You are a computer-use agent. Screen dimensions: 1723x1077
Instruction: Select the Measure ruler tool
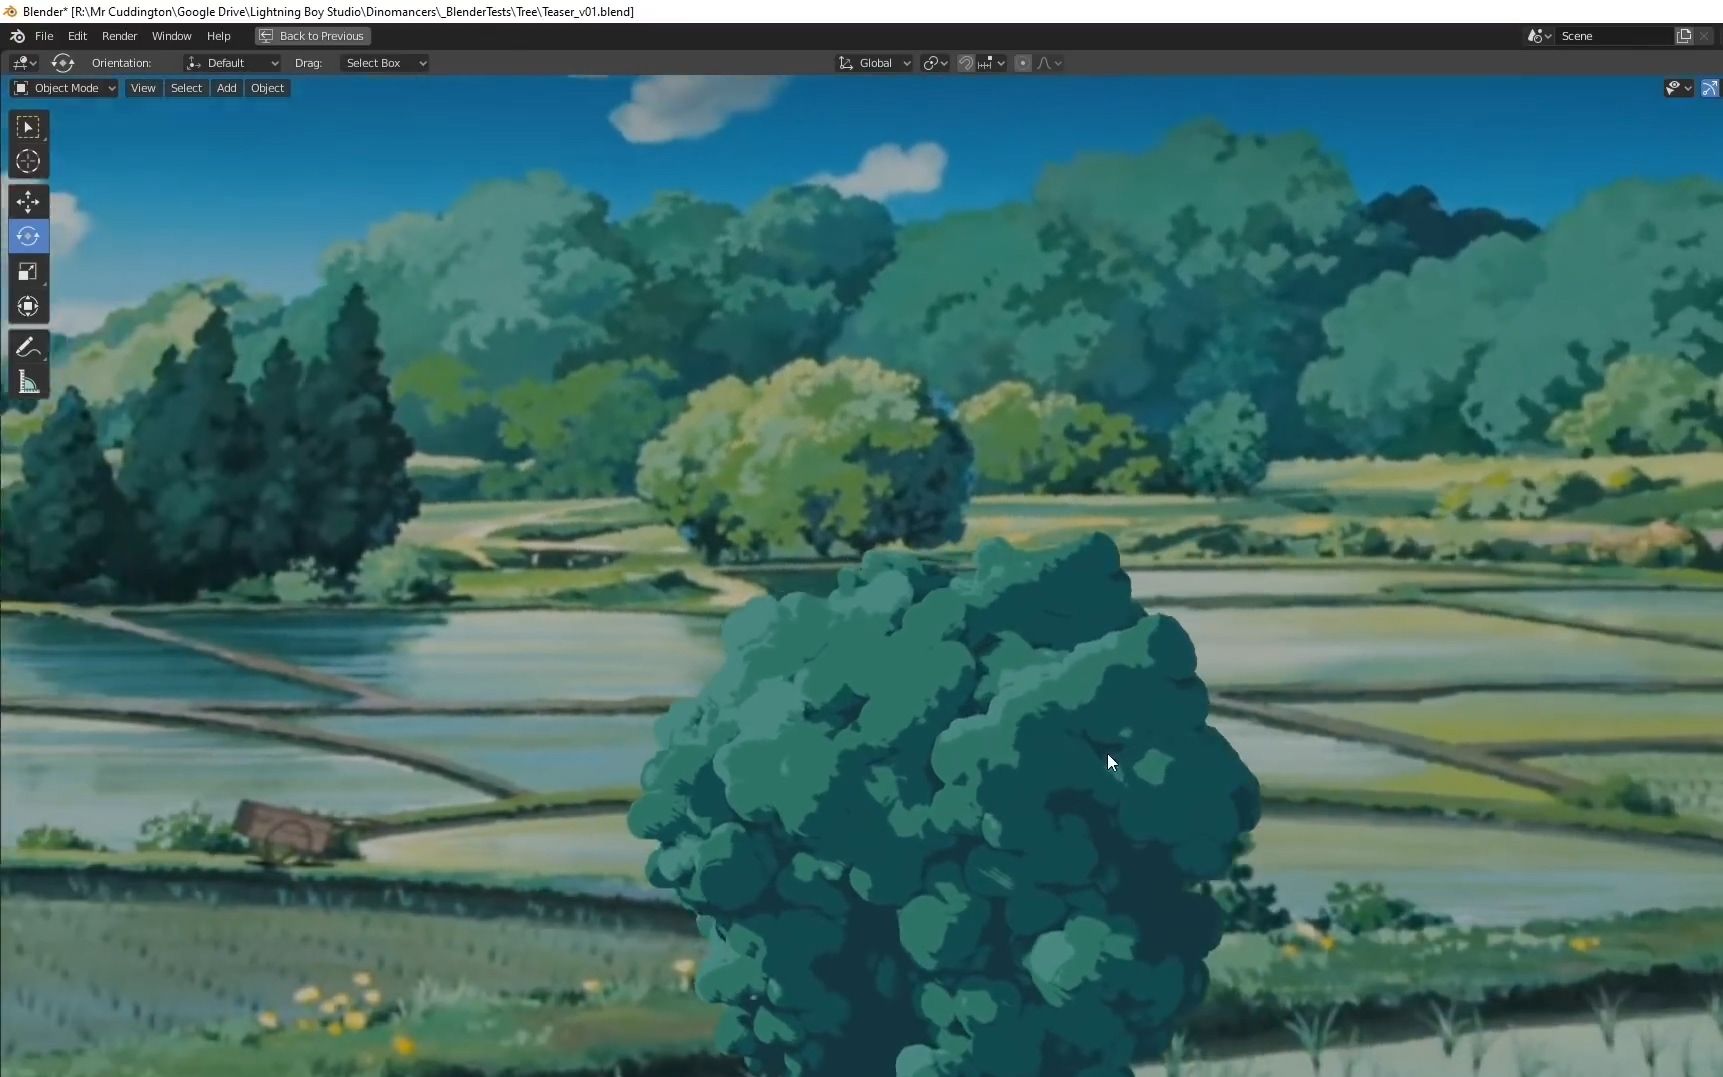coord(28,382)
